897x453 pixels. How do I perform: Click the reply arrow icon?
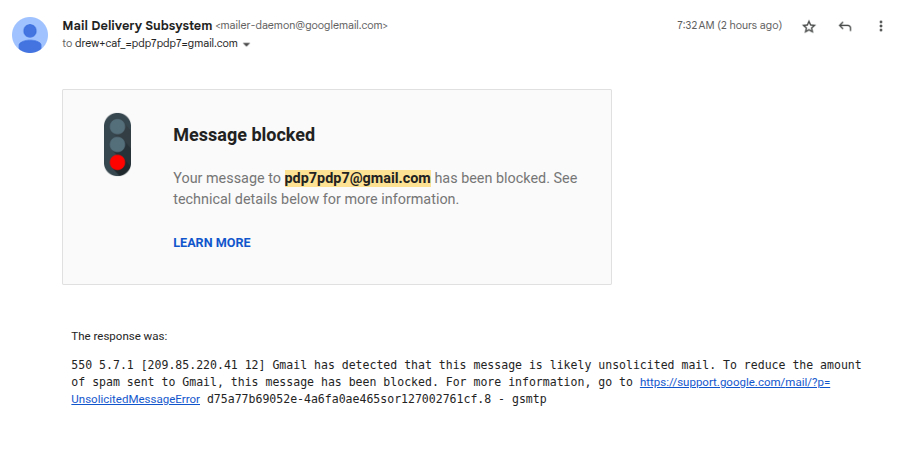[845, 27]
